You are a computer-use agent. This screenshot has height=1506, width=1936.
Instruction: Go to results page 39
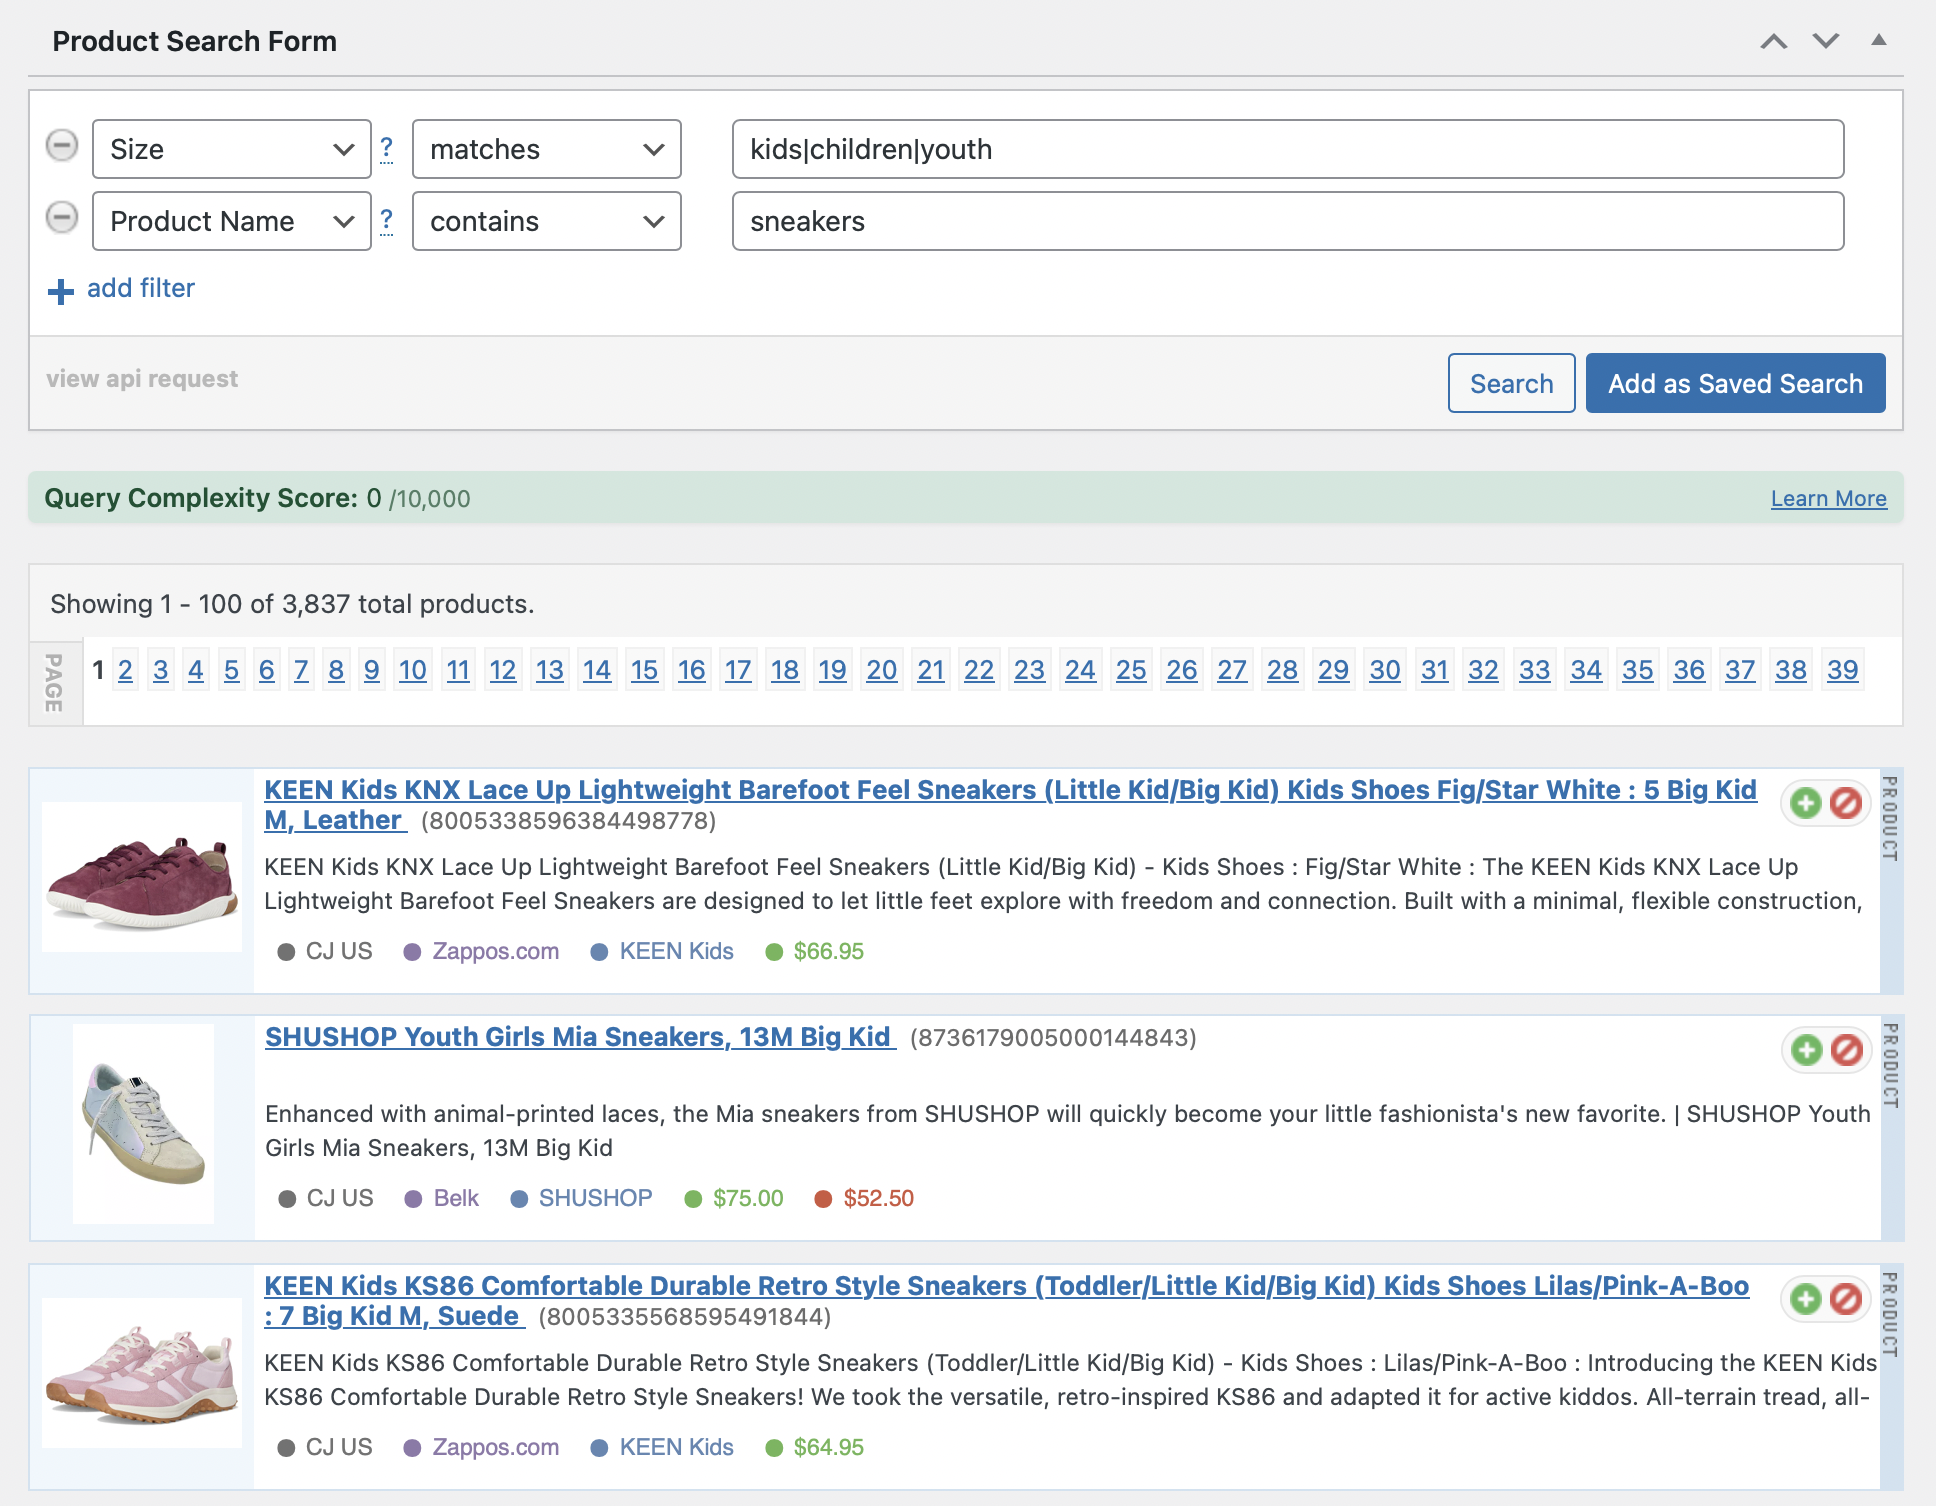tap(1843, 670)
